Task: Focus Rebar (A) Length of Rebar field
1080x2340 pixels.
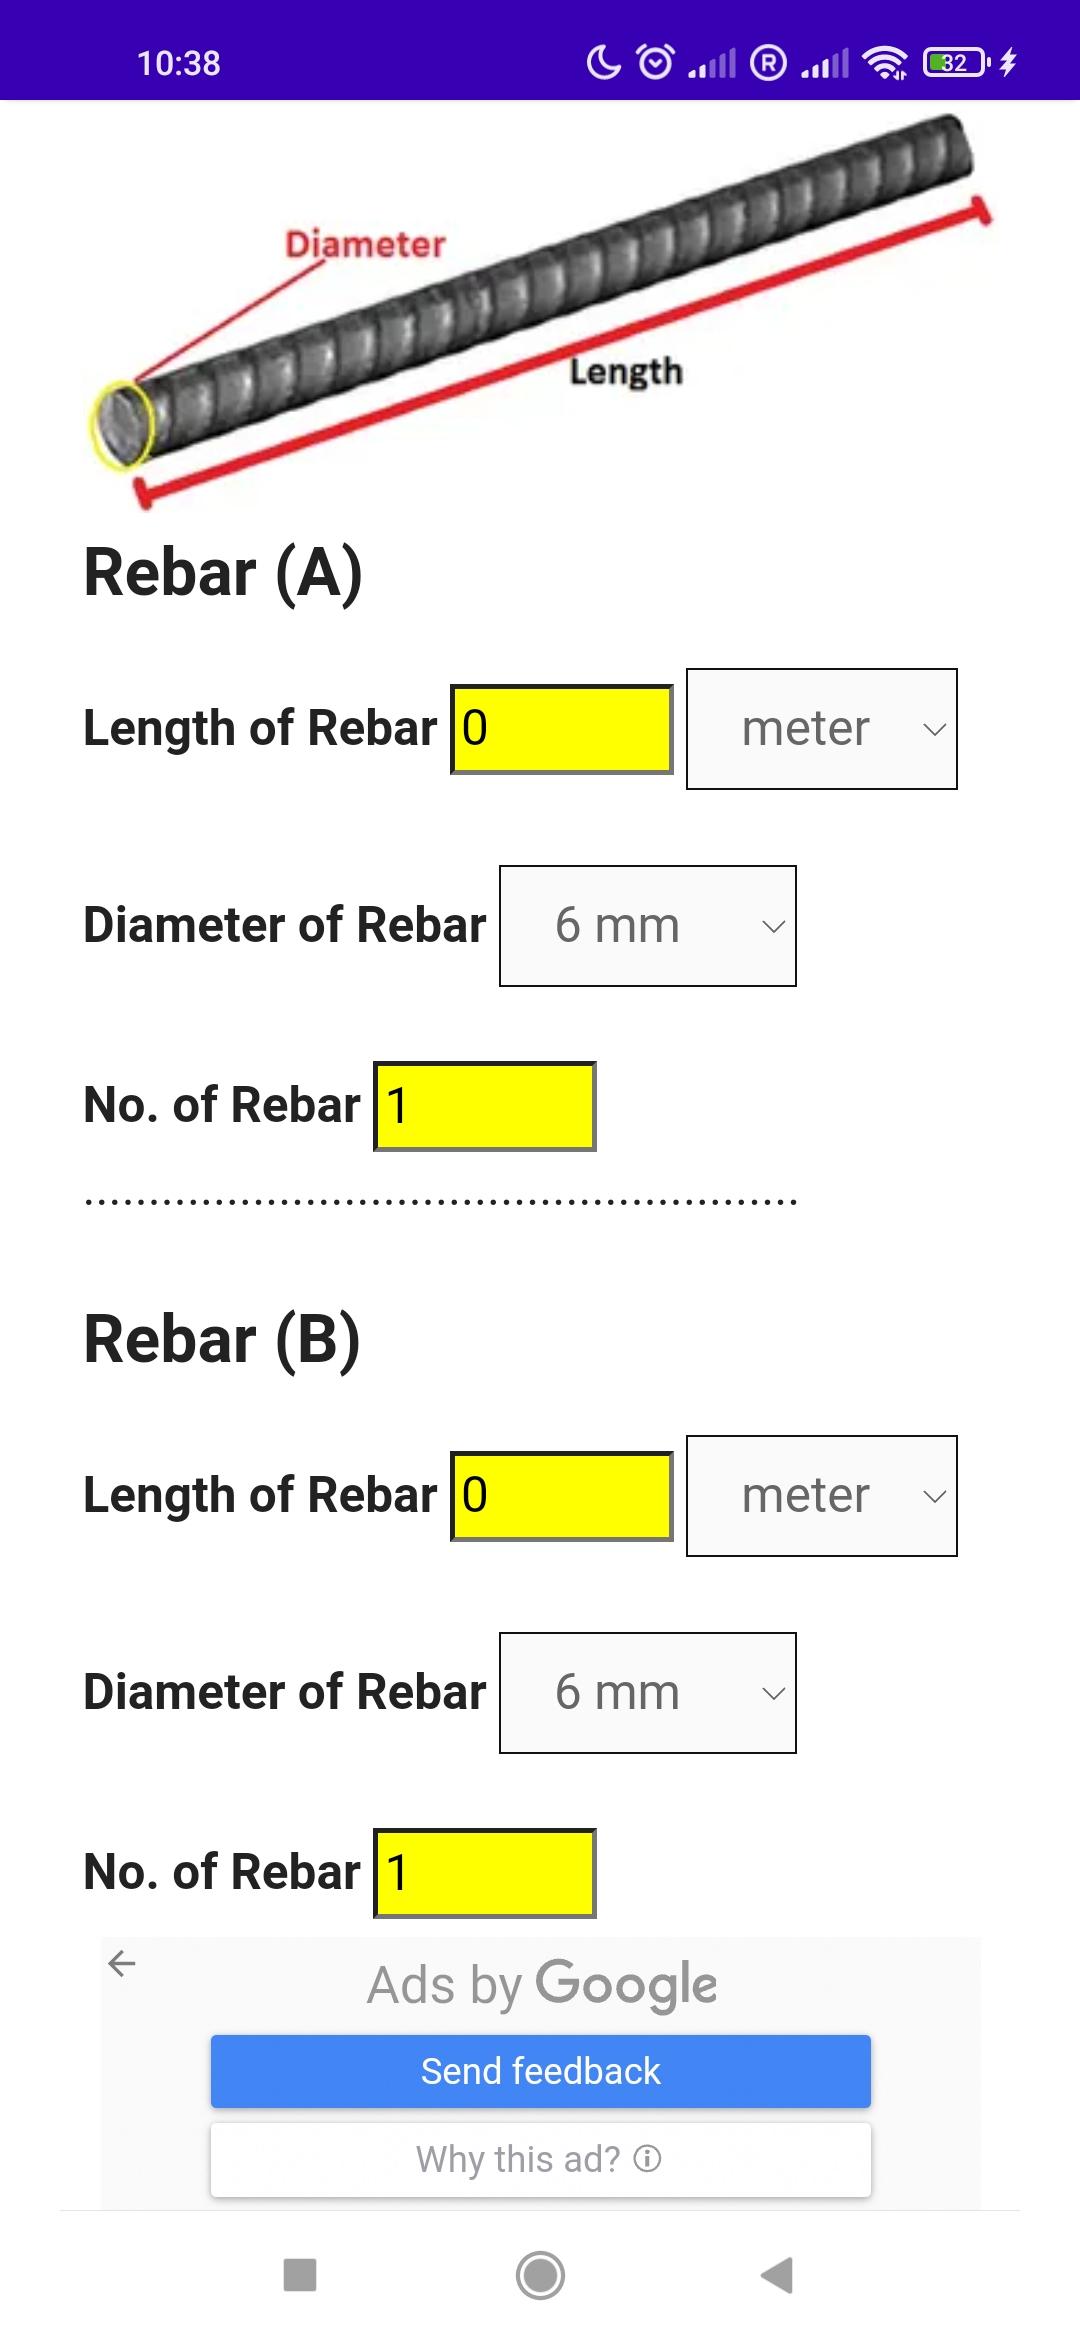Action: coord(562,729)
